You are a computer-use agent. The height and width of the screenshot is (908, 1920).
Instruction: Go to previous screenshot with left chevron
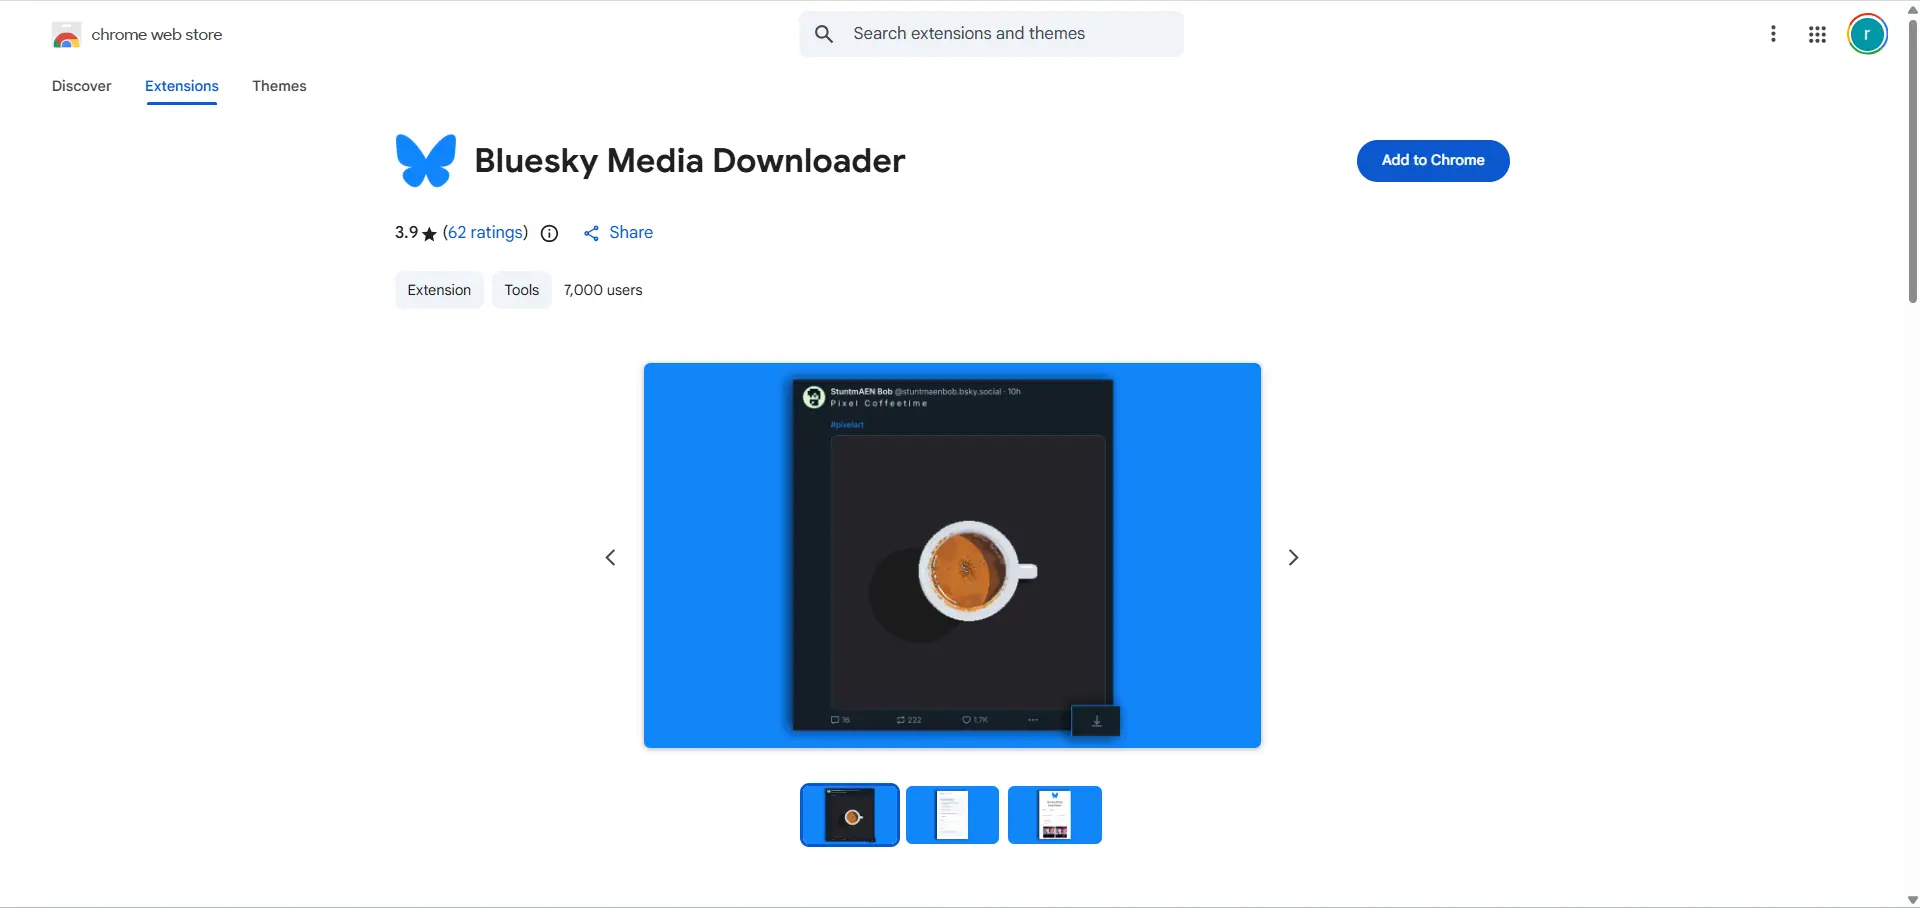click(611, 557)
